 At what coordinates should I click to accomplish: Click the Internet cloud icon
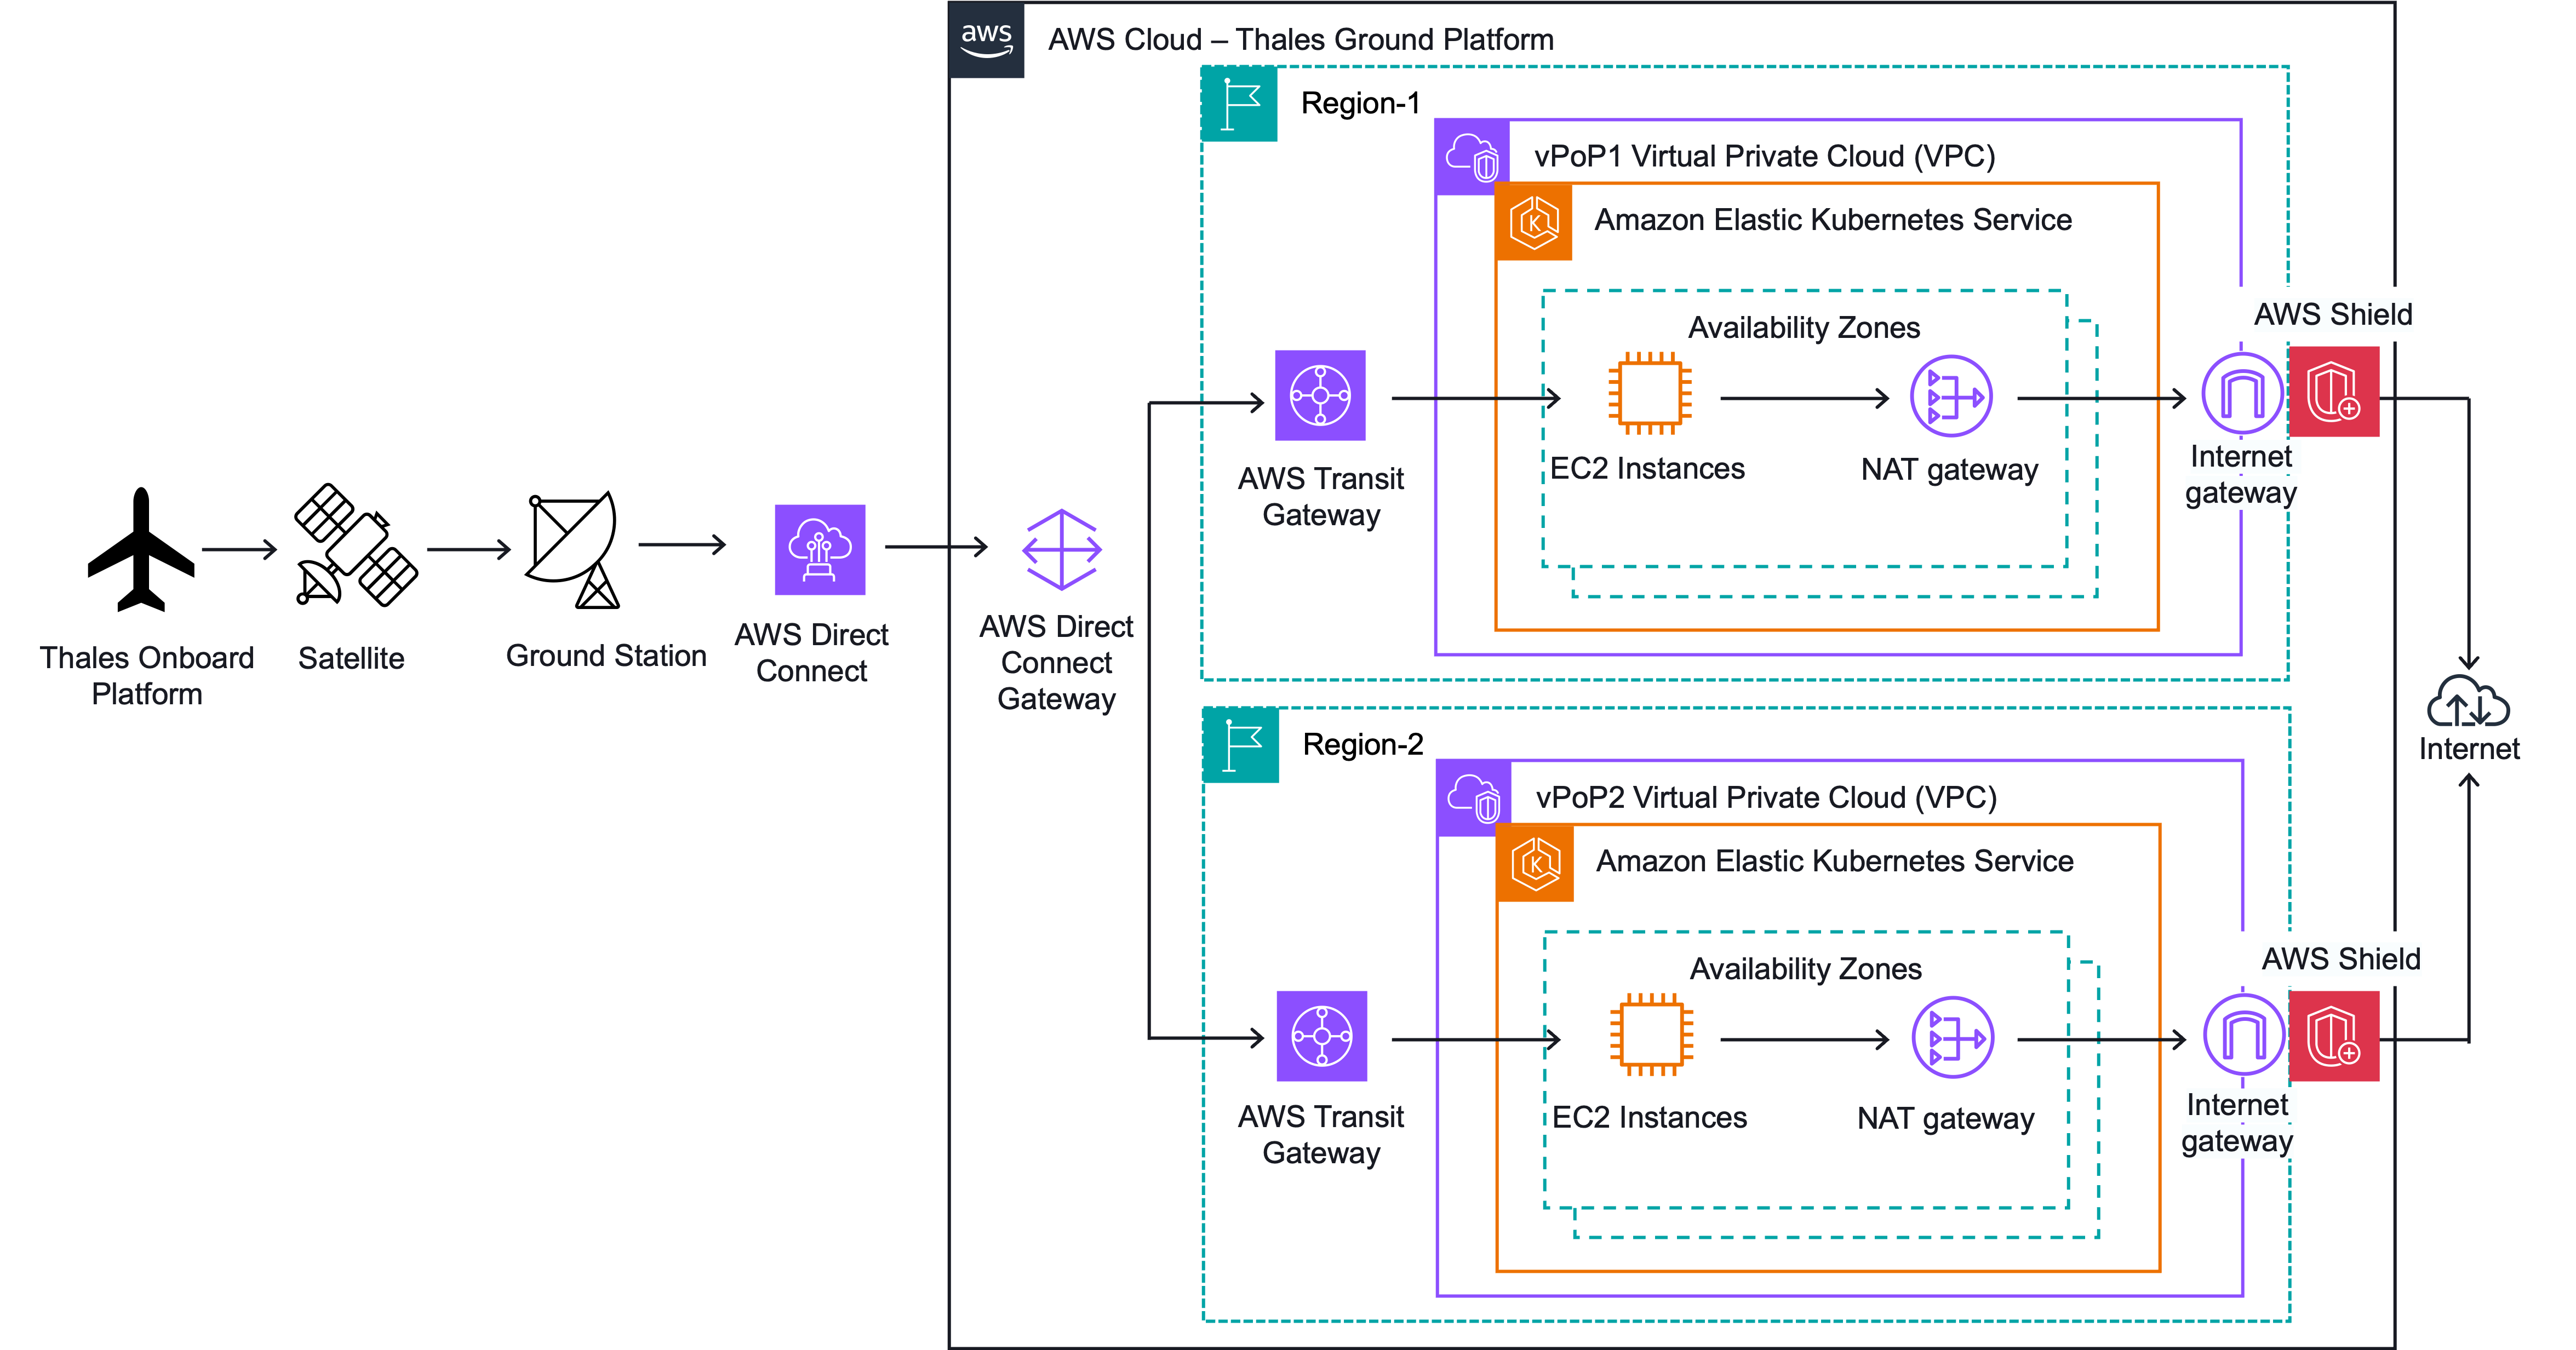(2467, 701)
